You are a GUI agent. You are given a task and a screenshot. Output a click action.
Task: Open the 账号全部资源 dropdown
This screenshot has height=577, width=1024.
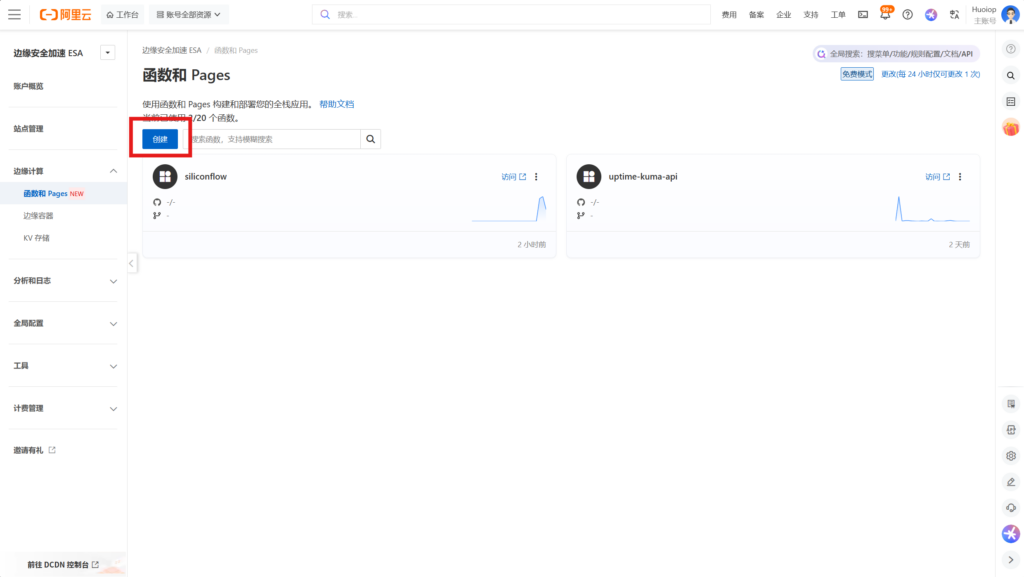tap(188, 15)
